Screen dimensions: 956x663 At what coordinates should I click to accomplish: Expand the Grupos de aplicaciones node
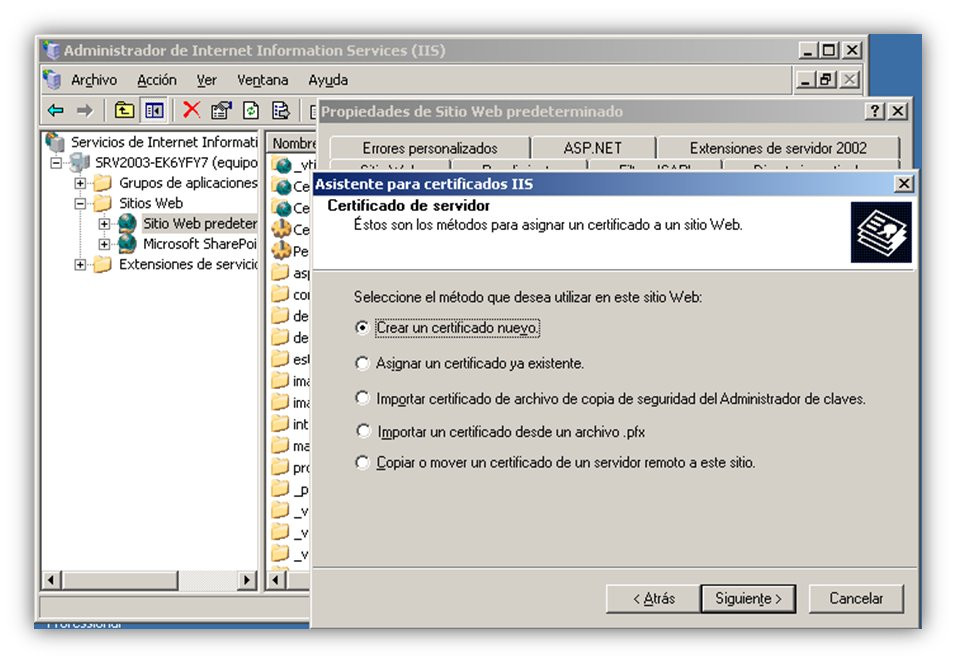(x=80, y=183)
